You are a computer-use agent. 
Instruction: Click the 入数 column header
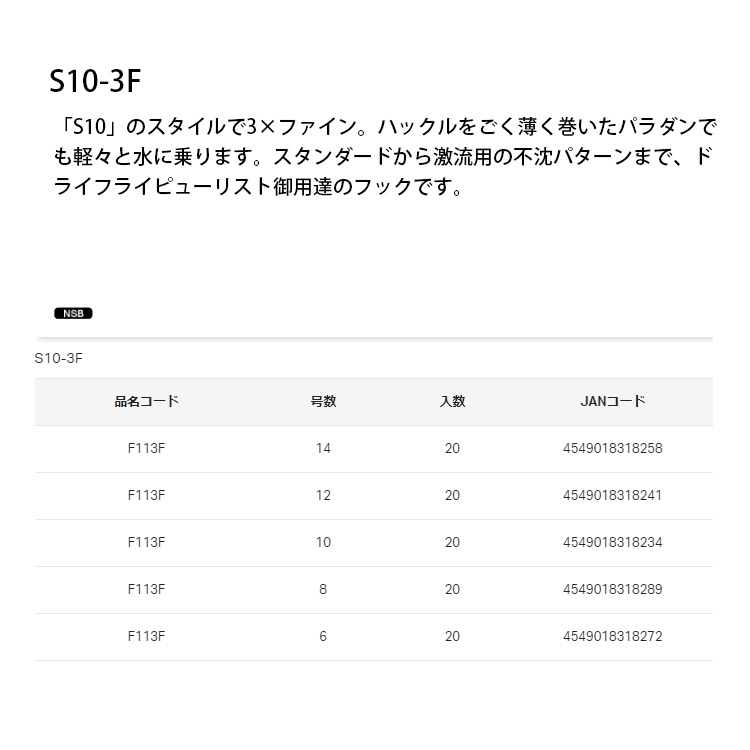452,402
